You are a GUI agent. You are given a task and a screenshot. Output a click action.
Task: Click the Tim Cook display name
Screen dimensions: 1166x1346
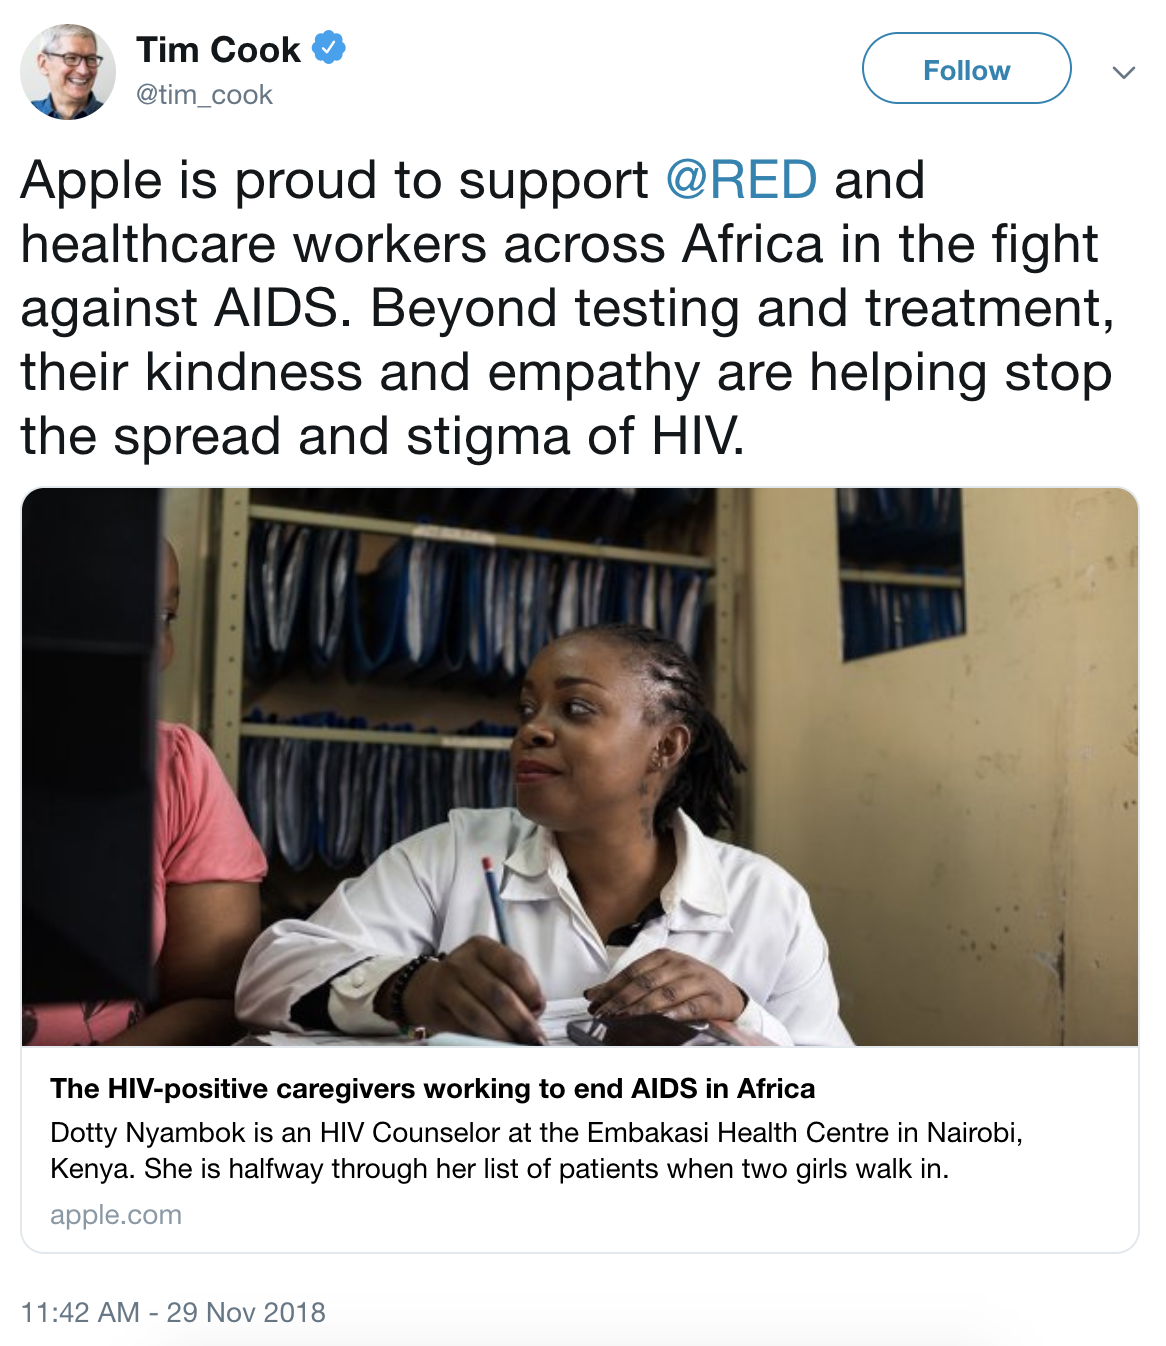[x=218, y=49]
